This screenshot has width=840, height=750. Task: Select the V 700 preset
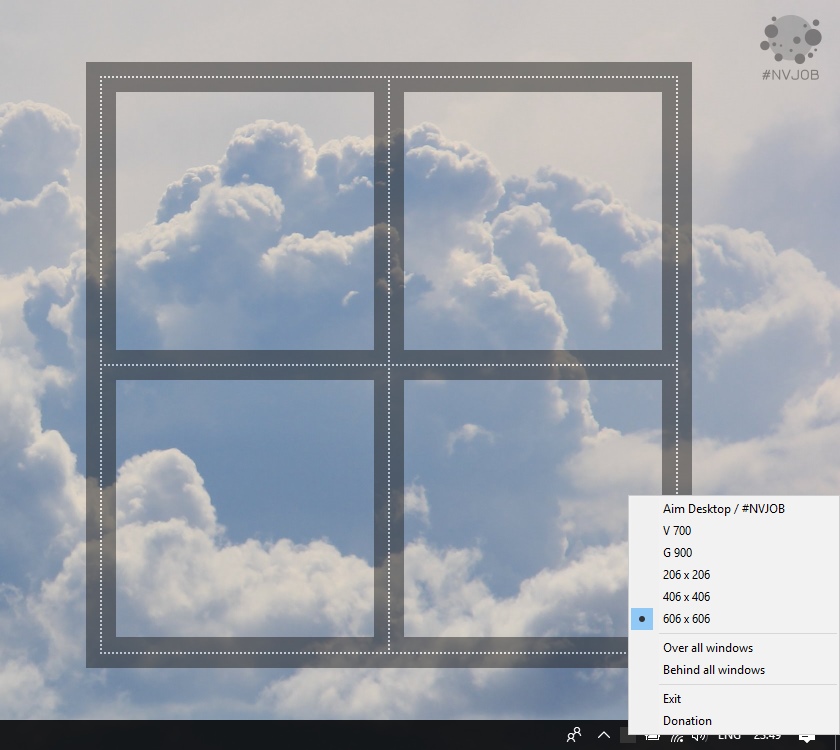coord(733,531)
